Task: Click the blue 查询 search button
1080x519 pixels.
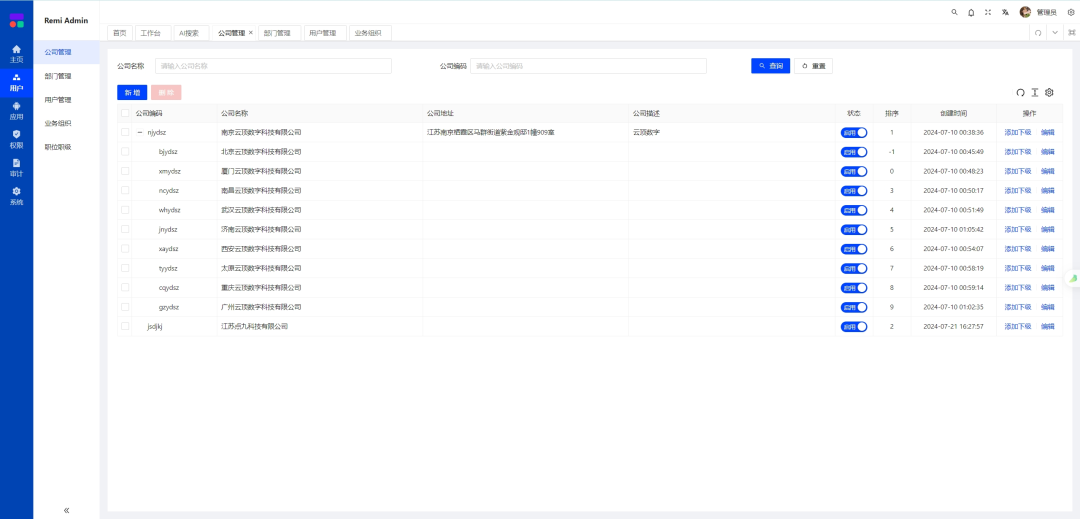Action: point(770,66)
